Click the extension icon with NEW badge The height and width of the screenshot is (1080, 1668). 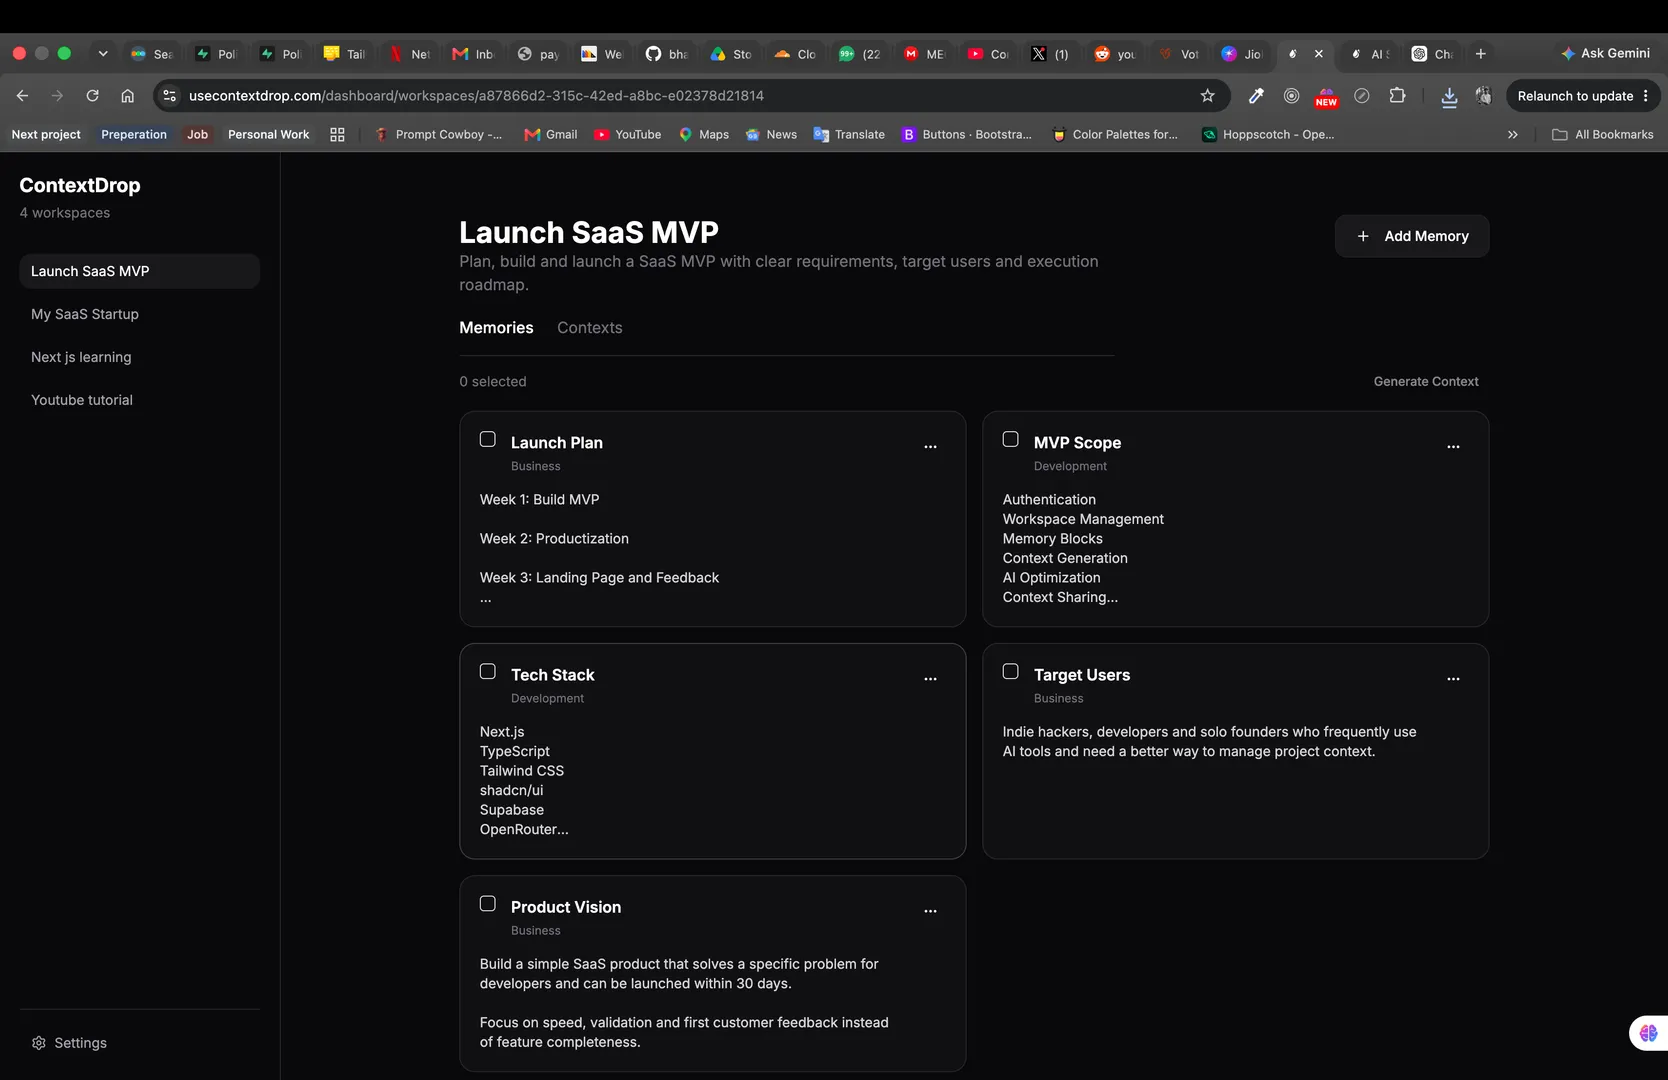tap(1326, 97)
